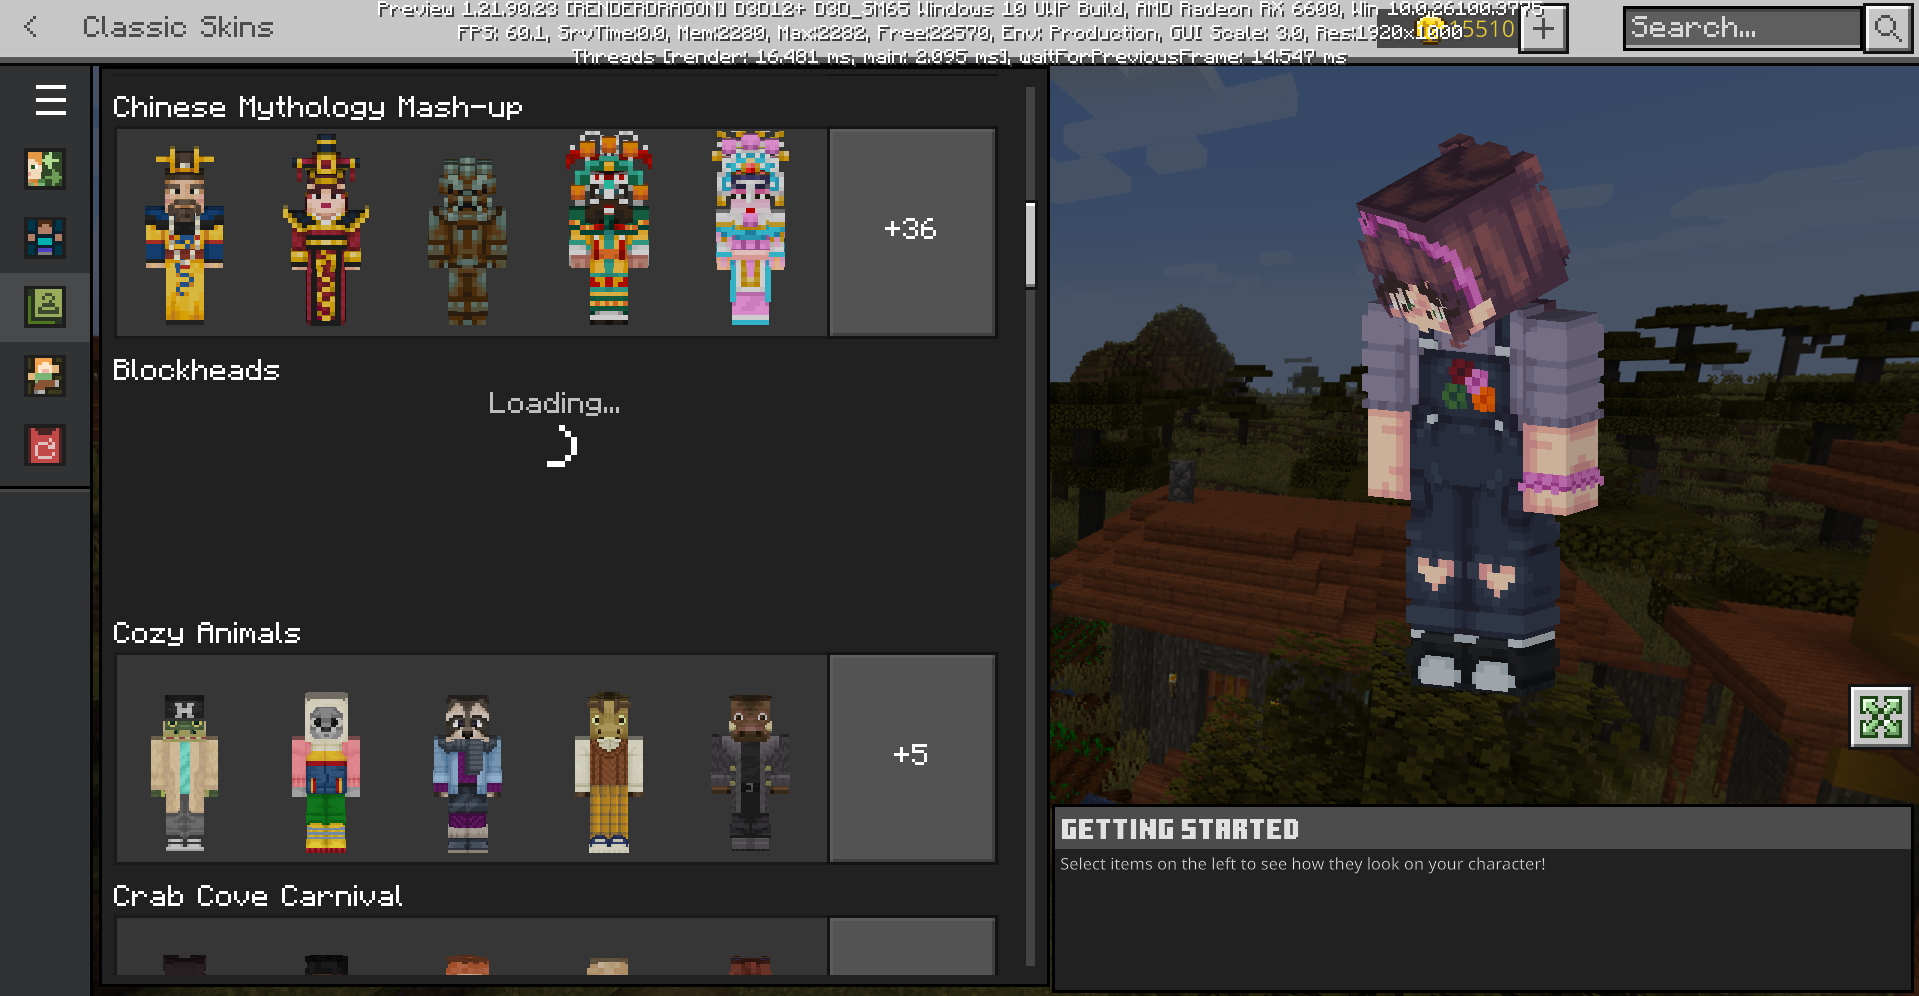Viewport: 1919px width, 996px height.
Task: Click the skin list scrollbar handle
Action: click(1030, 244)
